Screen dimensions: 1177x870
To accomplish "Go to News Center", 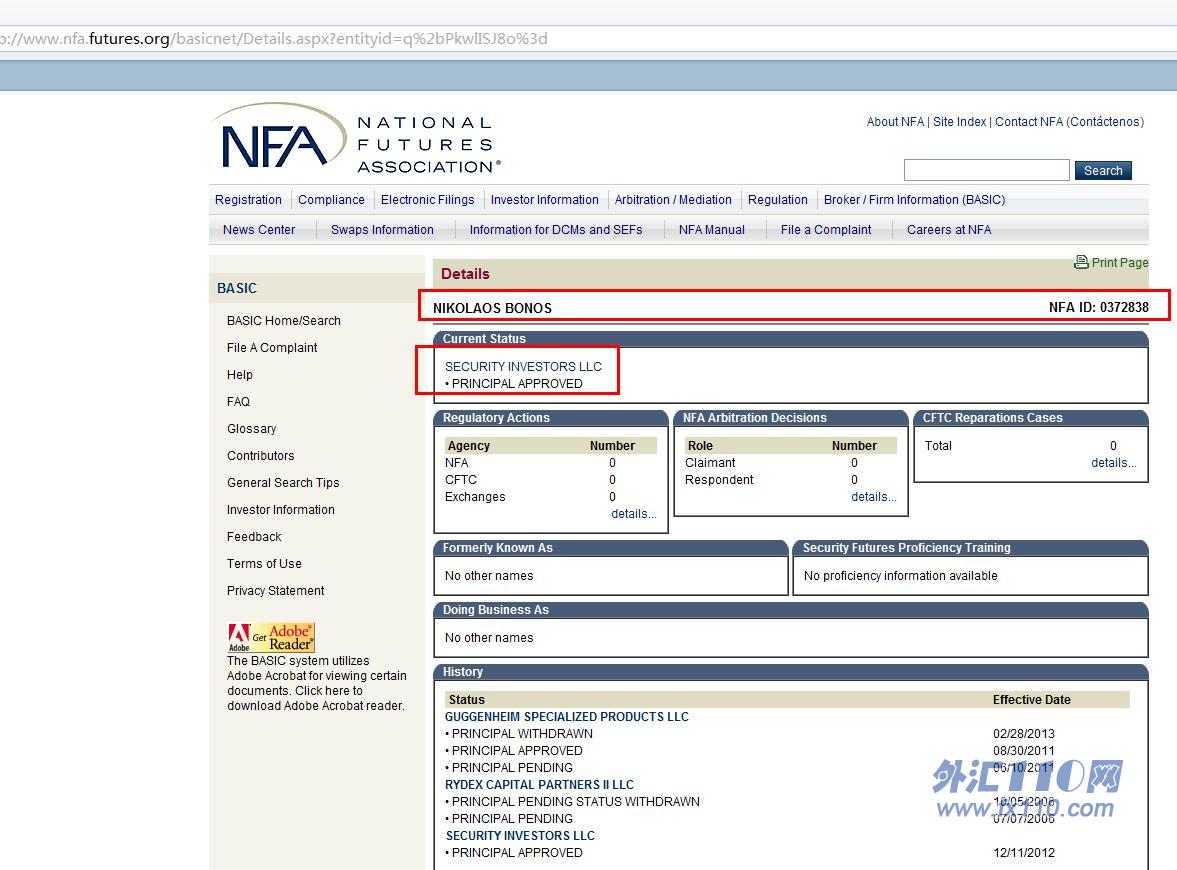I will tap(259, 230).
